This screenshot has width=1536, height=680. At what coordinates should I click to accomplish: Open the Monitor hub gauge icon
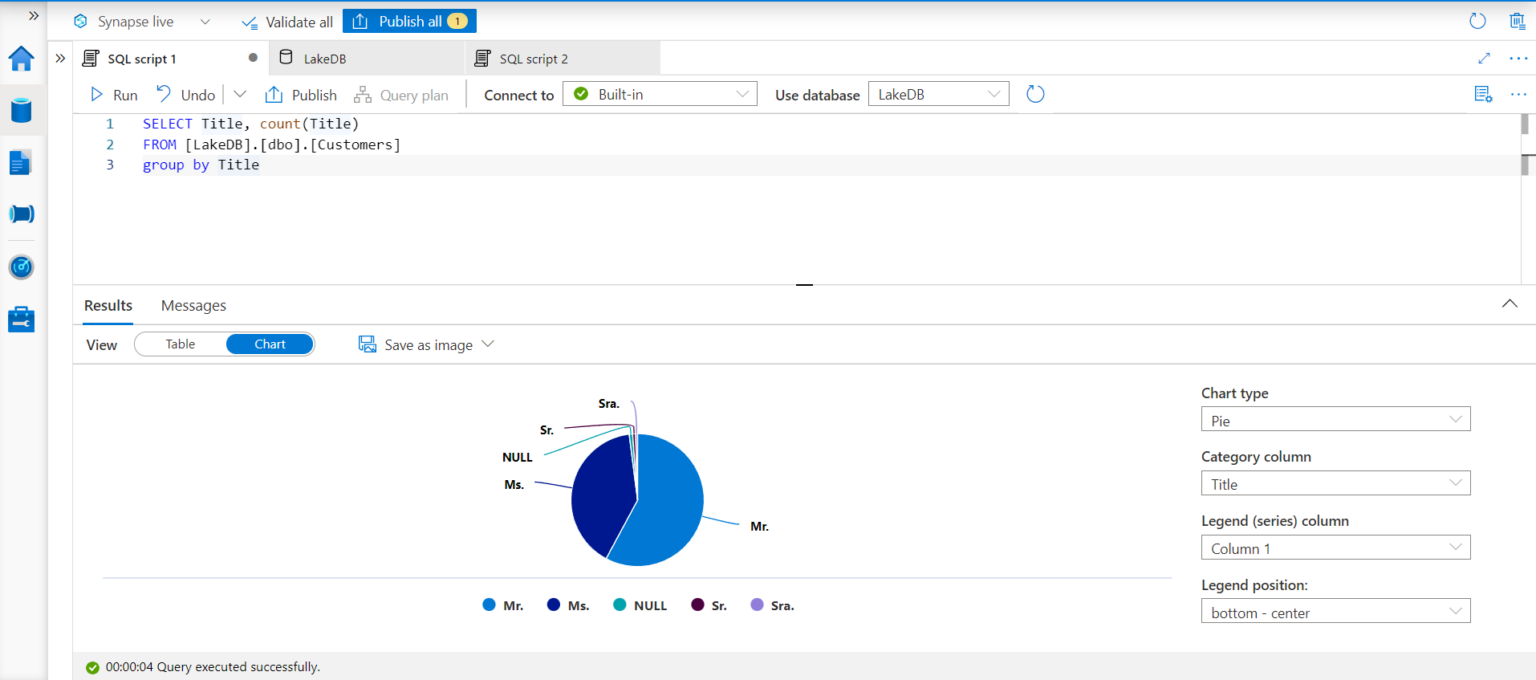click(x=21, y=267)
